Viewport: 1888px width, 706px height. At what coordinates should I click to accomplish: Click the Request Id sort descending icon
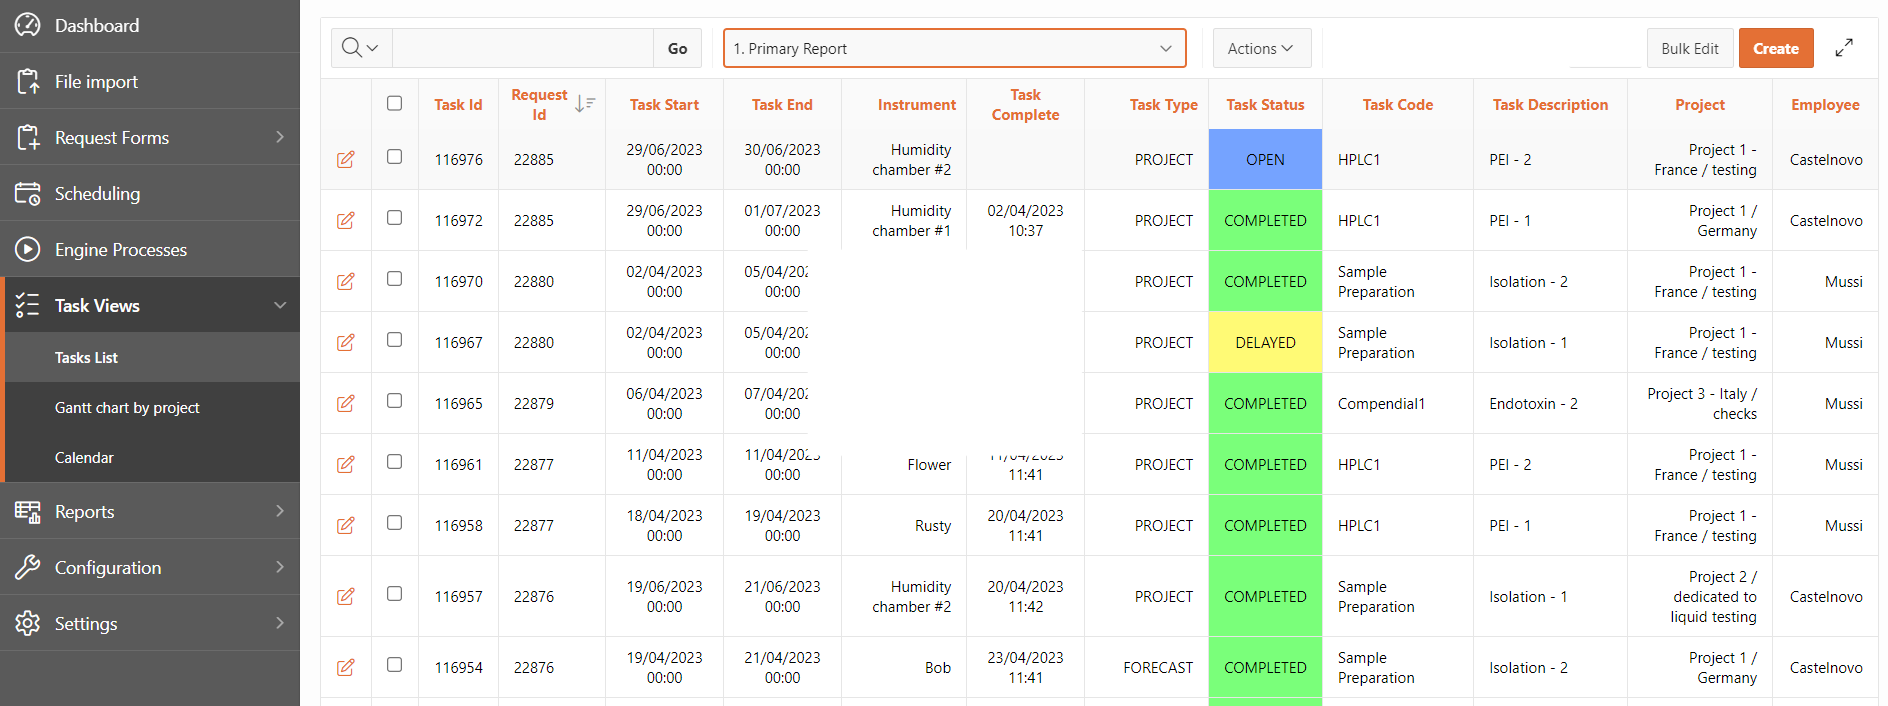(x=585, y=104)
